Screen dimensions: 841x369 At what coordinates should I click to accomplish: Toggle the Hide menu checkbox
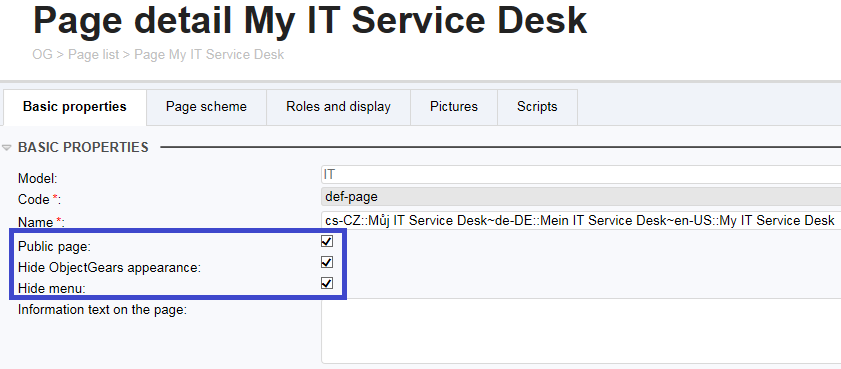click(327, 283)
